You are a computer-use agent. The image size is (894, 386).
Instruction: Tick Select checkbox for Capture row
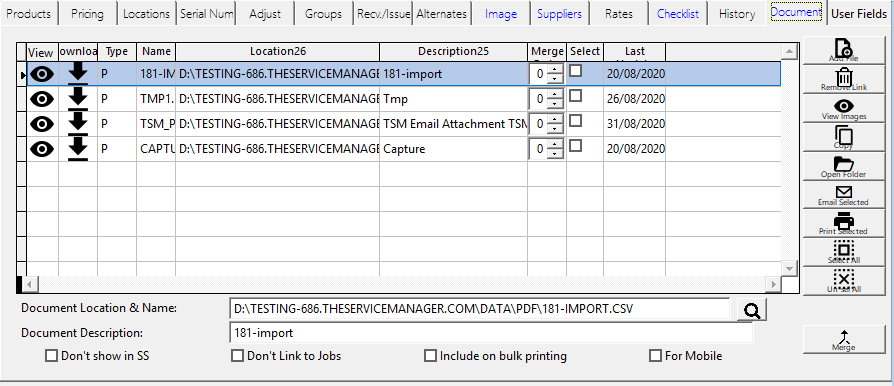(576, 146)
